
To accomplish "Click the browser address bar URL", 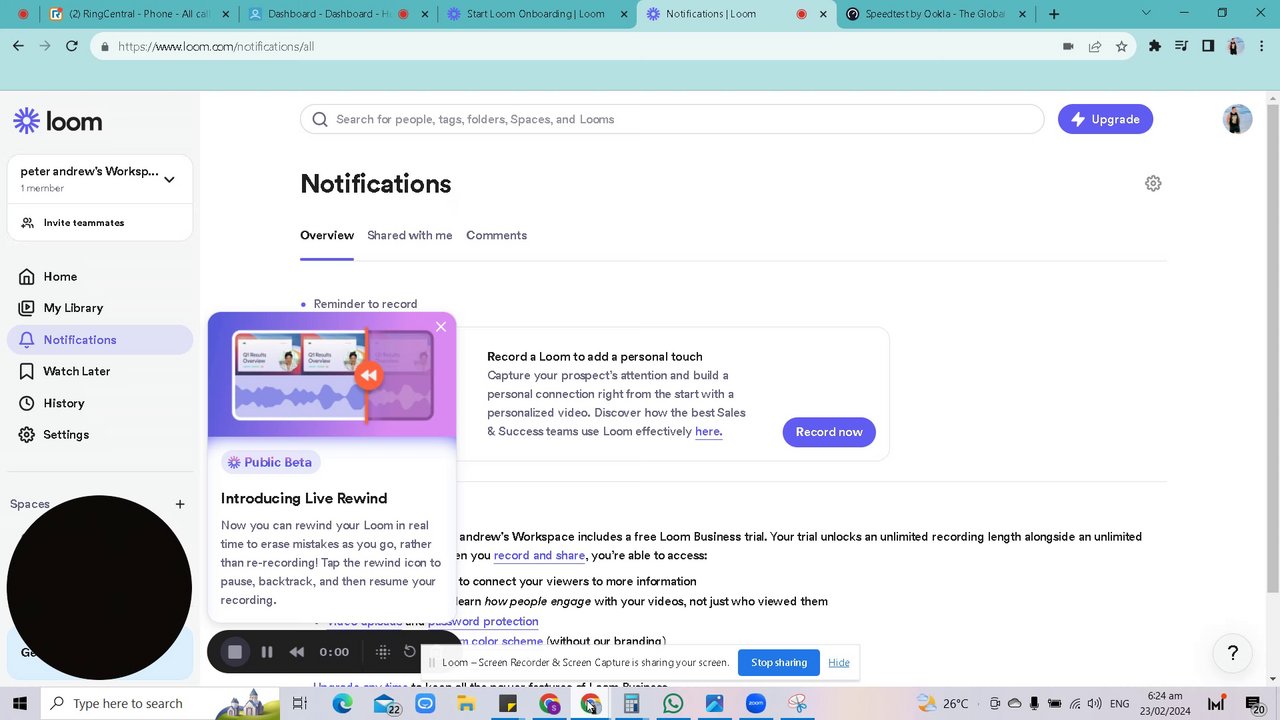I will click(x=216, y=46).
